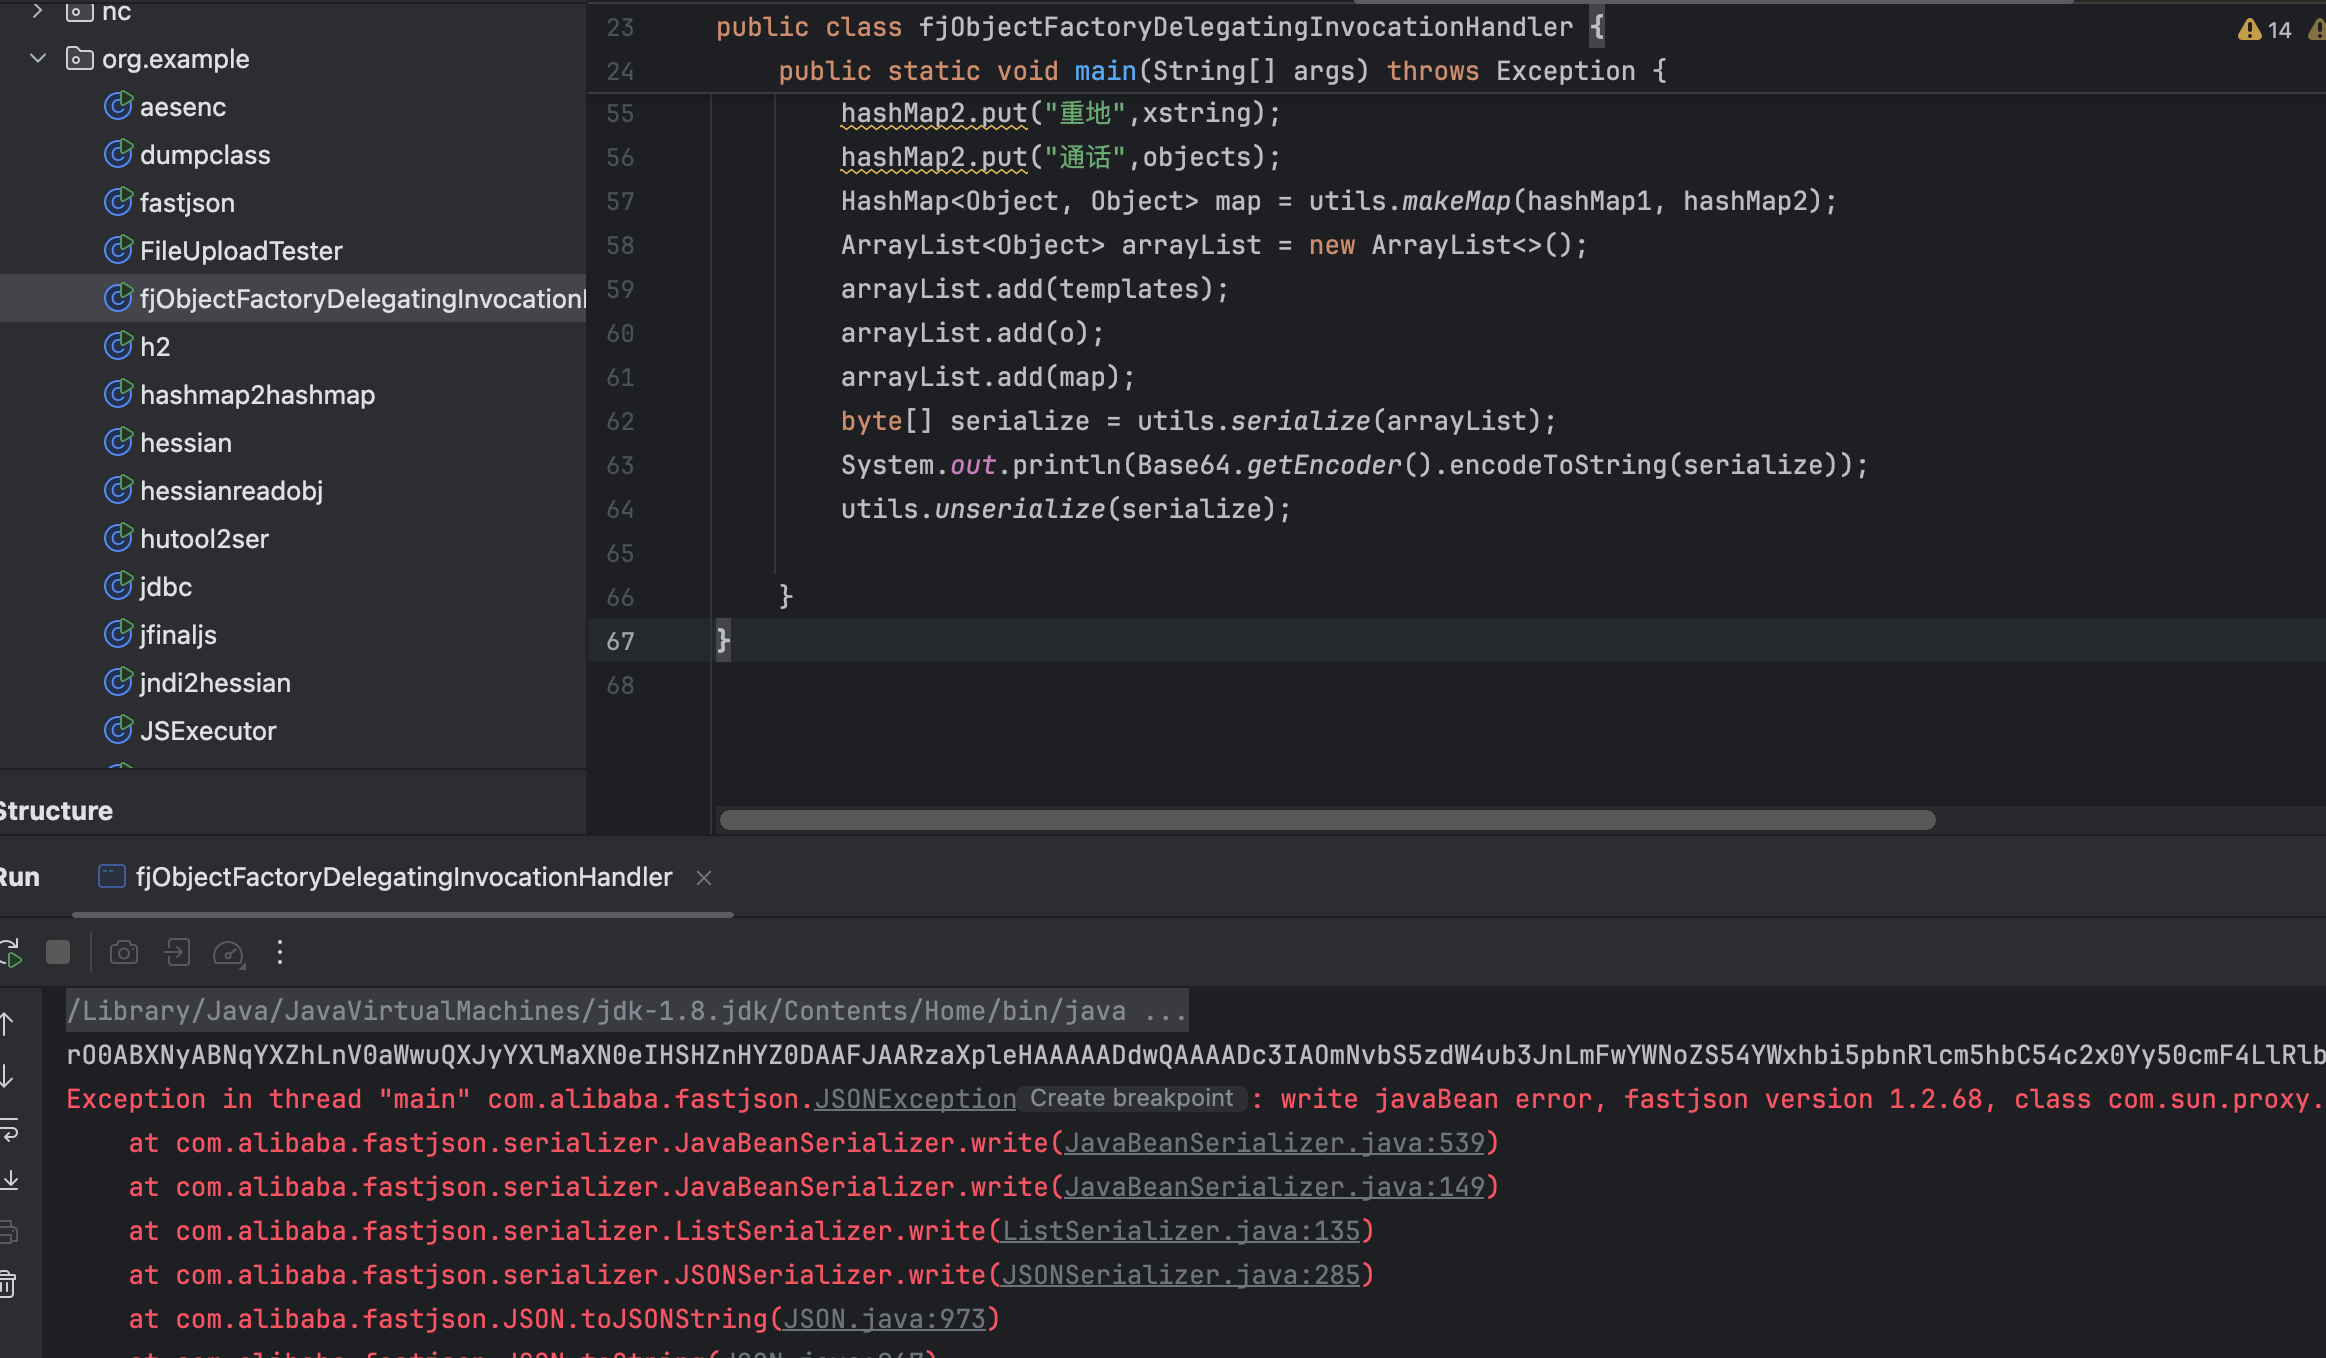
Task: Open the profiler gauge icon
Action: pyautogui.click(x=229, y=953)
